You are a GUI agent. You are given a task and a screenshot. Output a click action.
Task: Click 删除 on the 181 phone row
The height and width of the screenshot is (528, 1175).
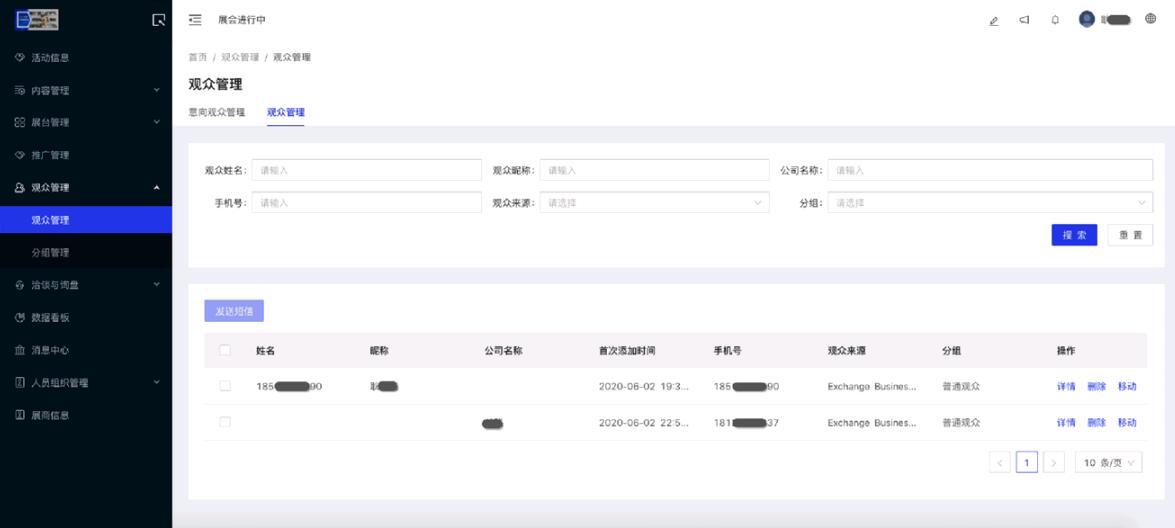(1096, 422)
